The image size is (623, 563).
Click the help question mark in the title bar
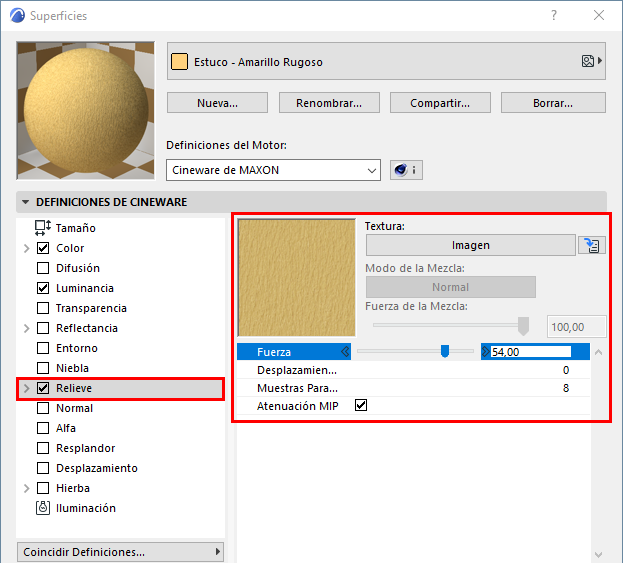pos(554,15)
